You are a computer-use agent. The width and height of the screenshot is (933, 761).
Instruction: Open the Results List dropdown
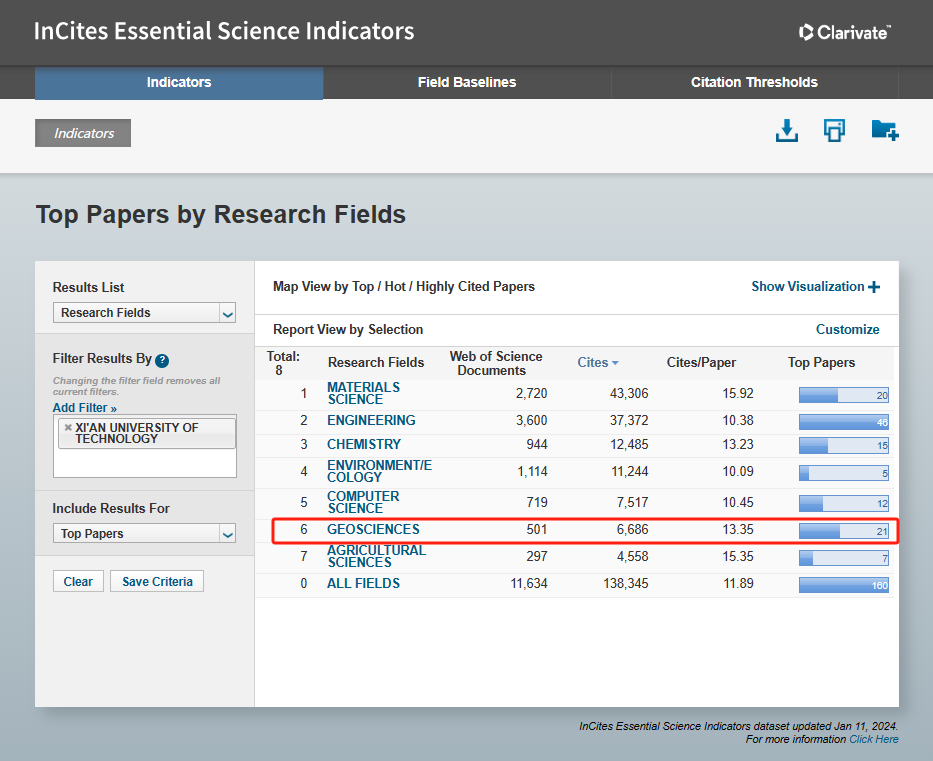pos(144,313)
